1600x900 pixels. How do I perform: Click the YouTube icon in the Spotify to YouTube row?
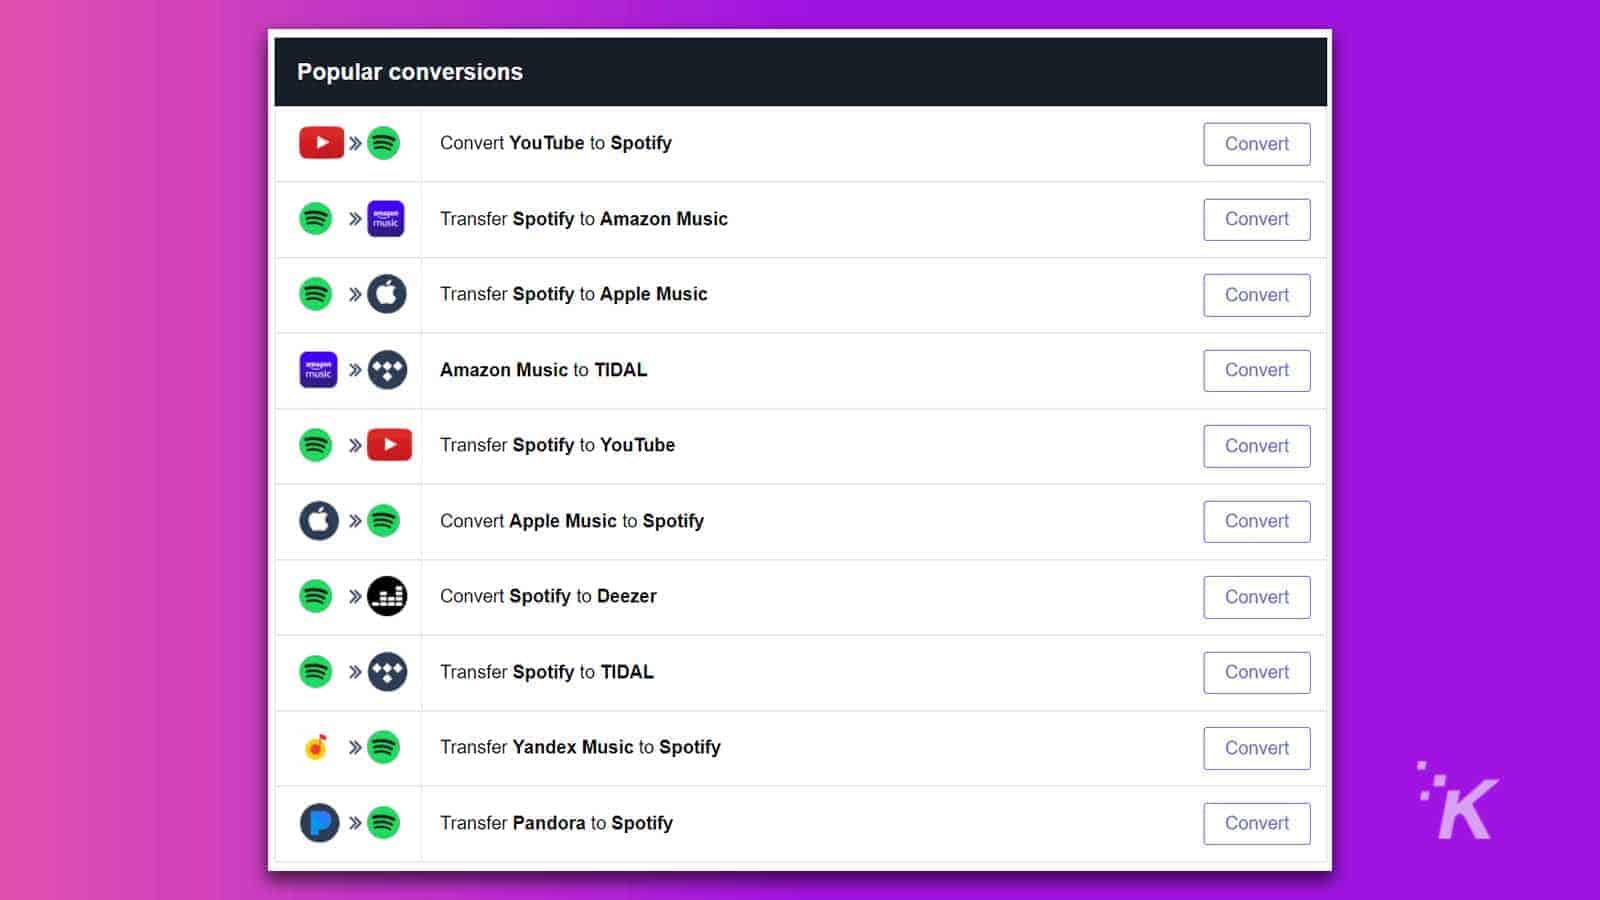click(x=388, y=446)
